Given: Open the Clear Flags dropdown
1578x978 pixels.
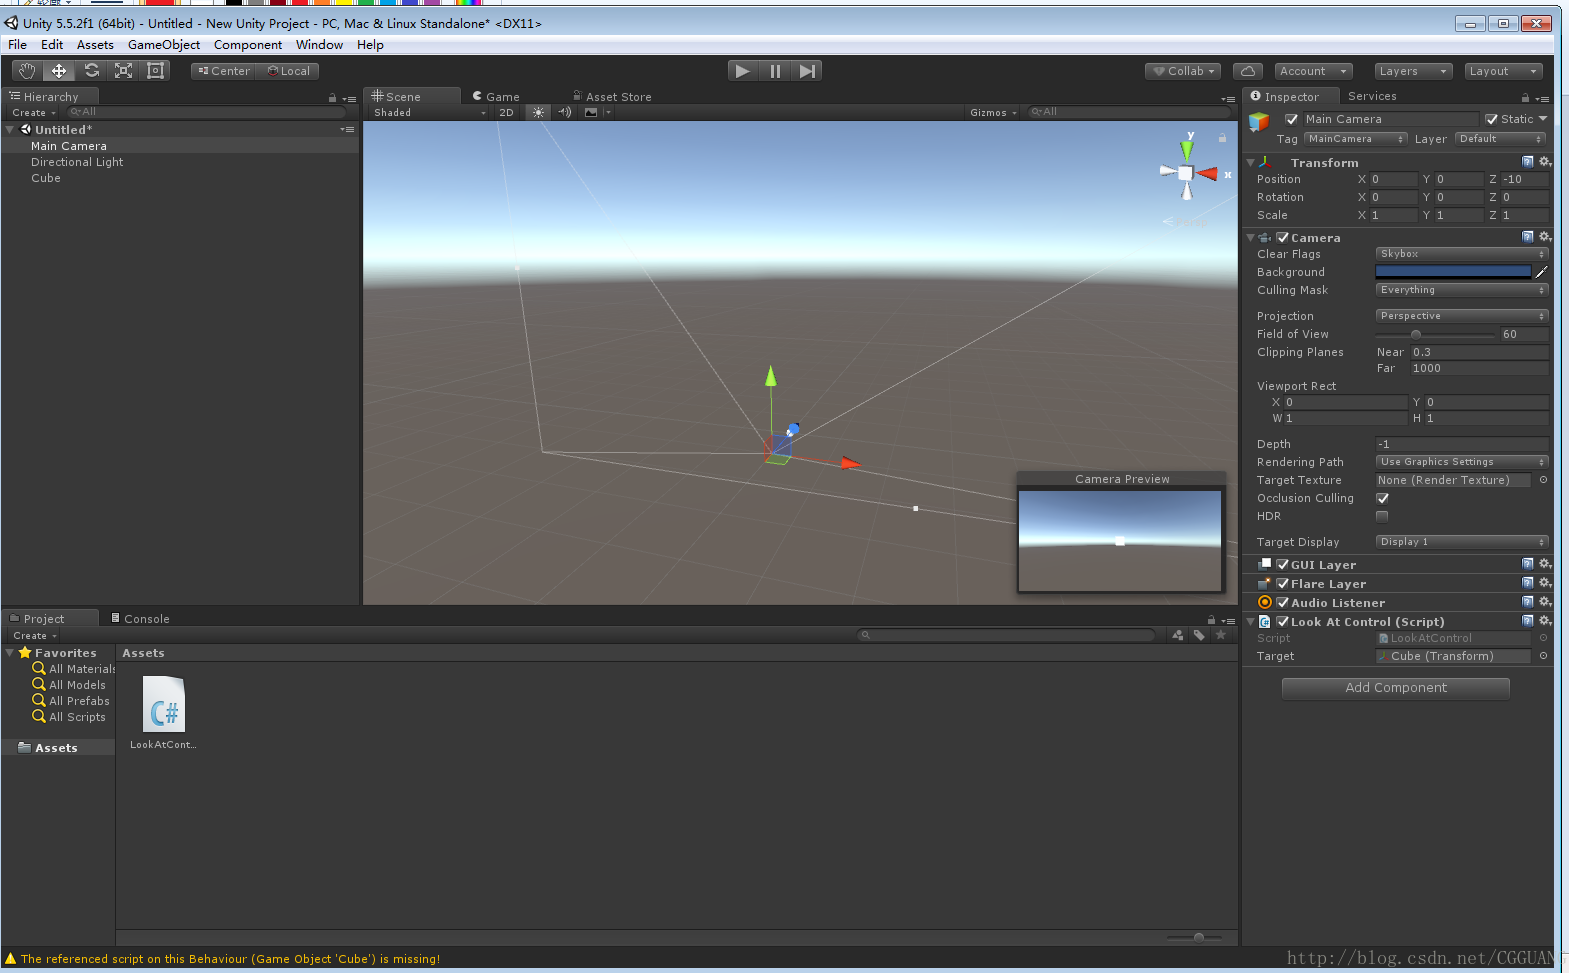Looking at the screenshot, I should point(1462,254).
